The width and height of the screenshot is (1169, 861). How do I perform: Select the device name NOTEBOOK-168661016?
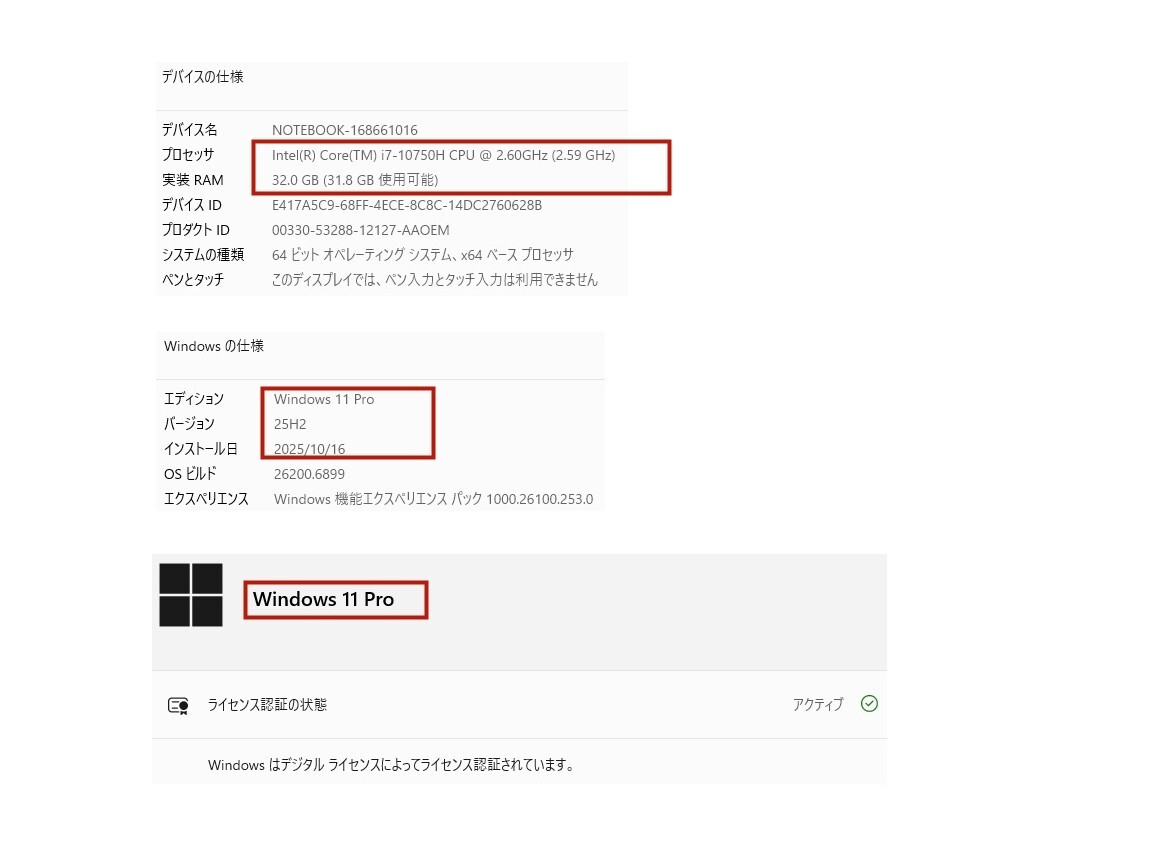344,130
